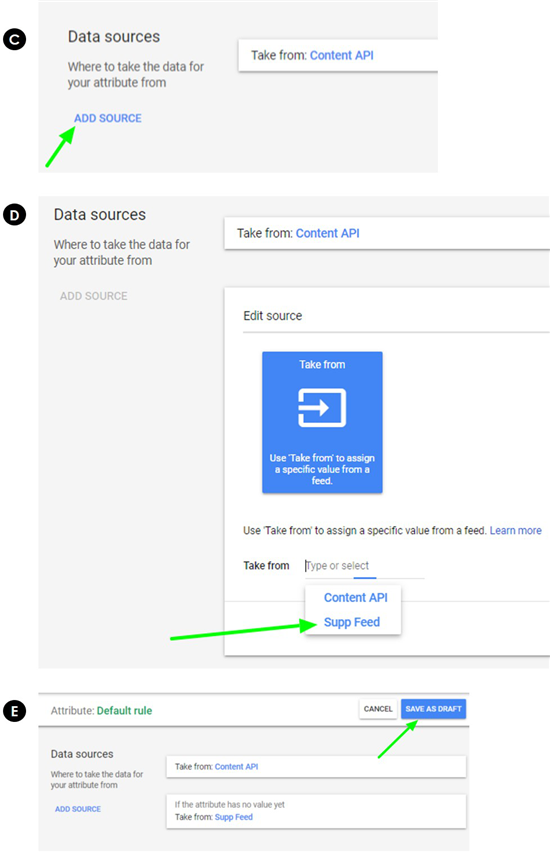
Task: Click ADD SOURCE in panel E
Action: [x=78, y=809]
